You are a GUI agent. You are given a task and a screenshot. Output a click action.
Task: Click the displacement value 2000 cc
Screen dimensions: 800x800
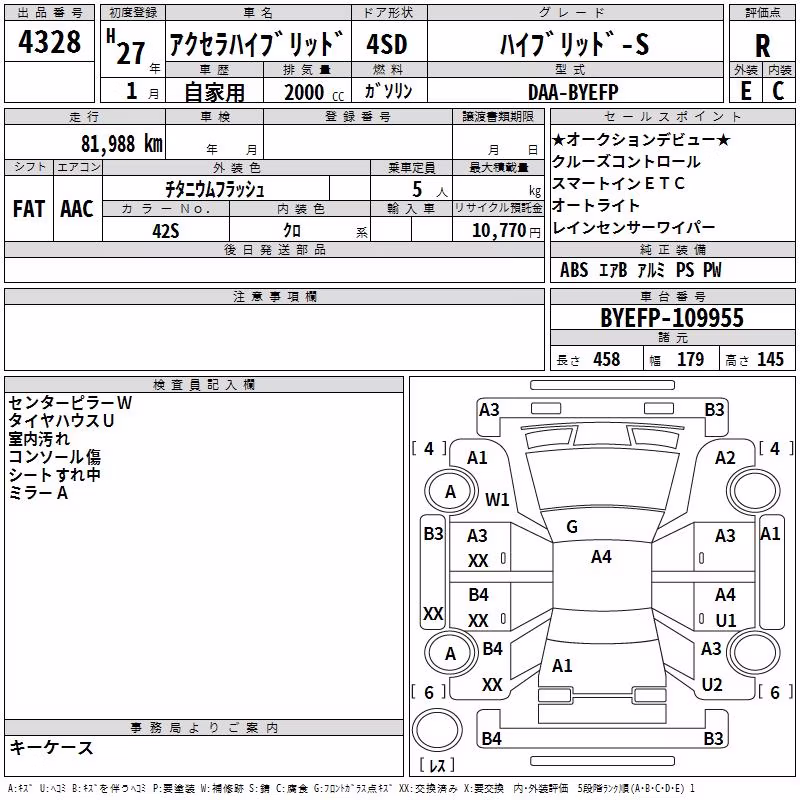tap(314, 92)
